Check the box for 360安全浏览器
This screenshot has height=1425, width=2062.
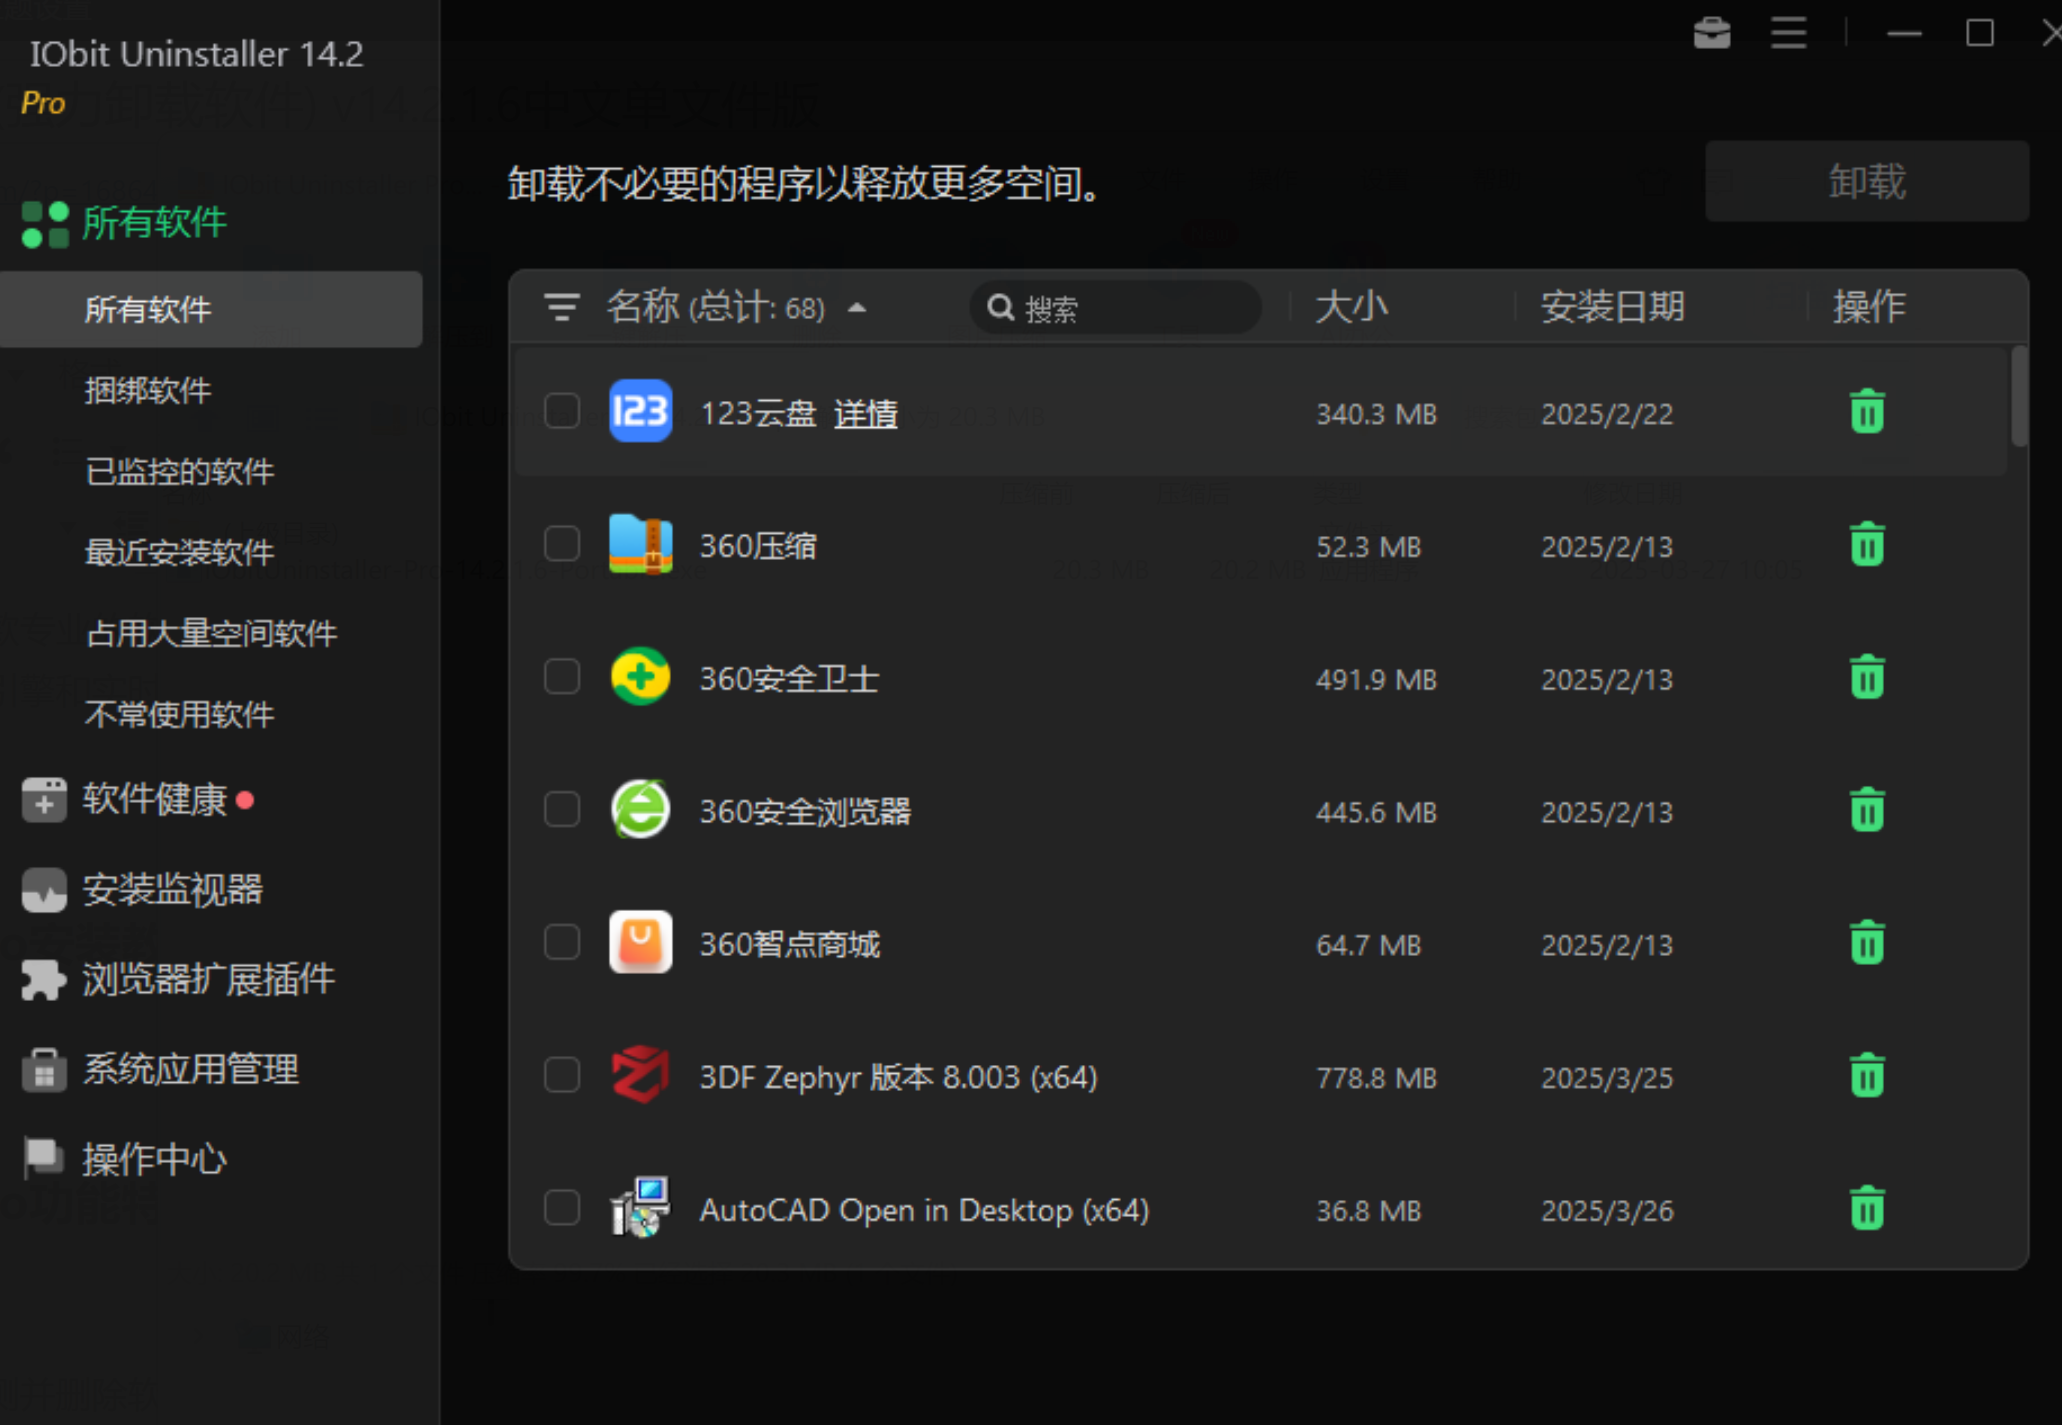click(x=562, y=809)
